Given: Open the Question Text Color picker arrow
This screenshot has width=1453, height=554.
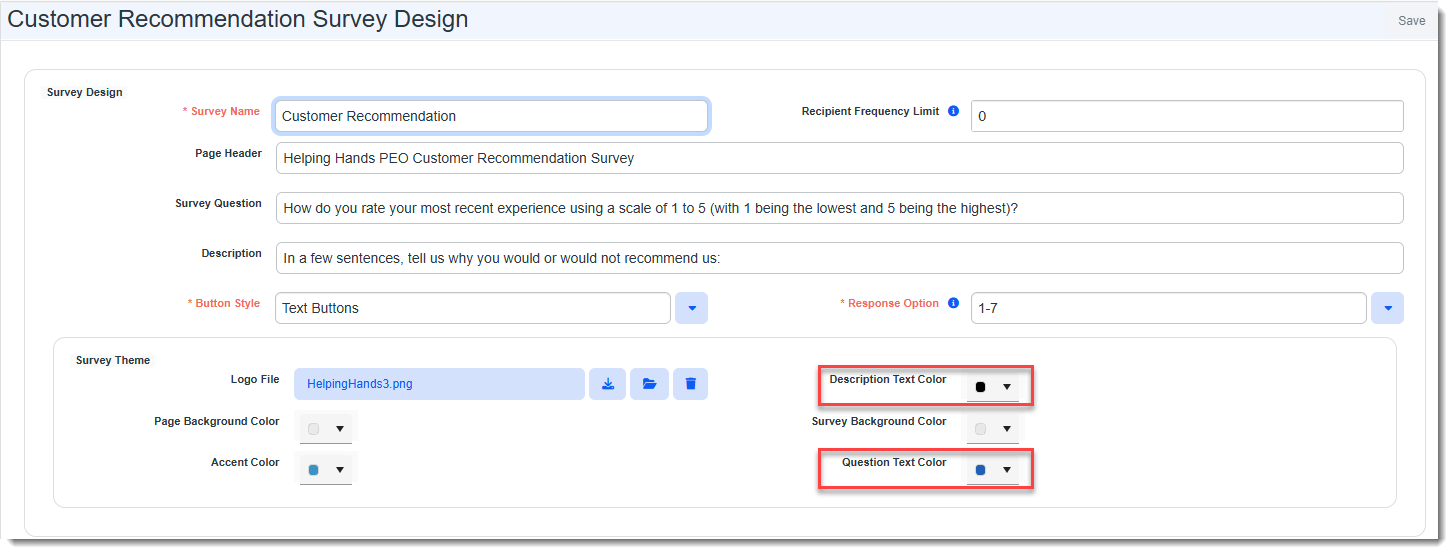Looking at the screenshot, I should (x=1007, y=470).
